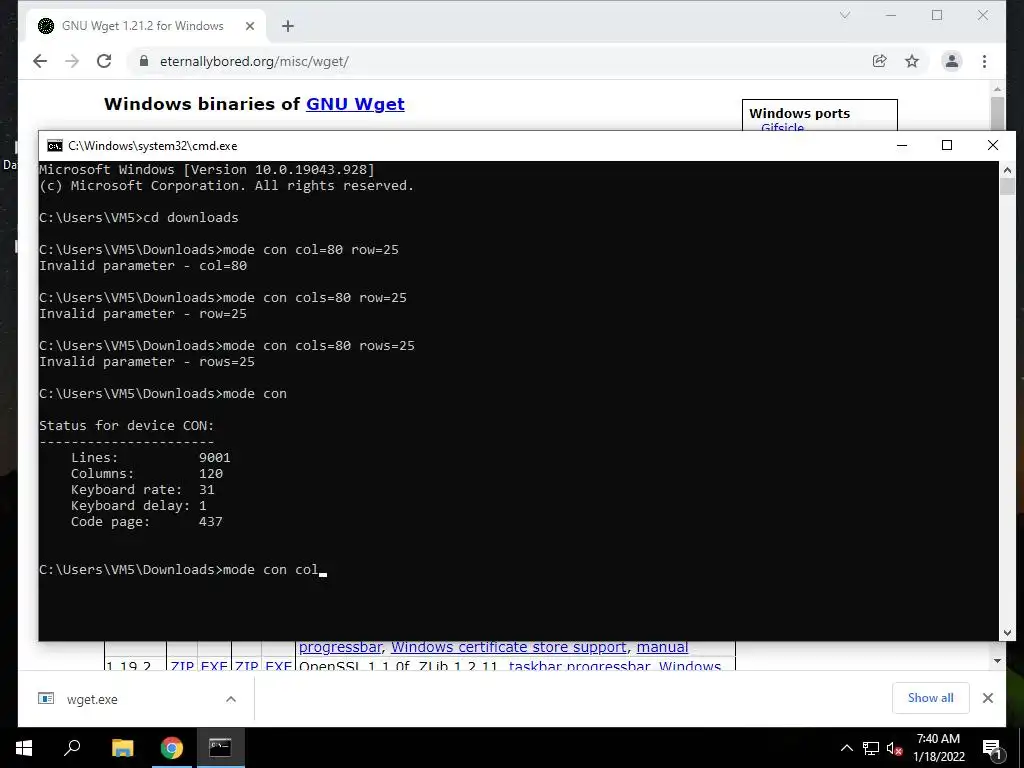Open taskbar search
This screenshot has height=768, width=1024.
(72, 748)
